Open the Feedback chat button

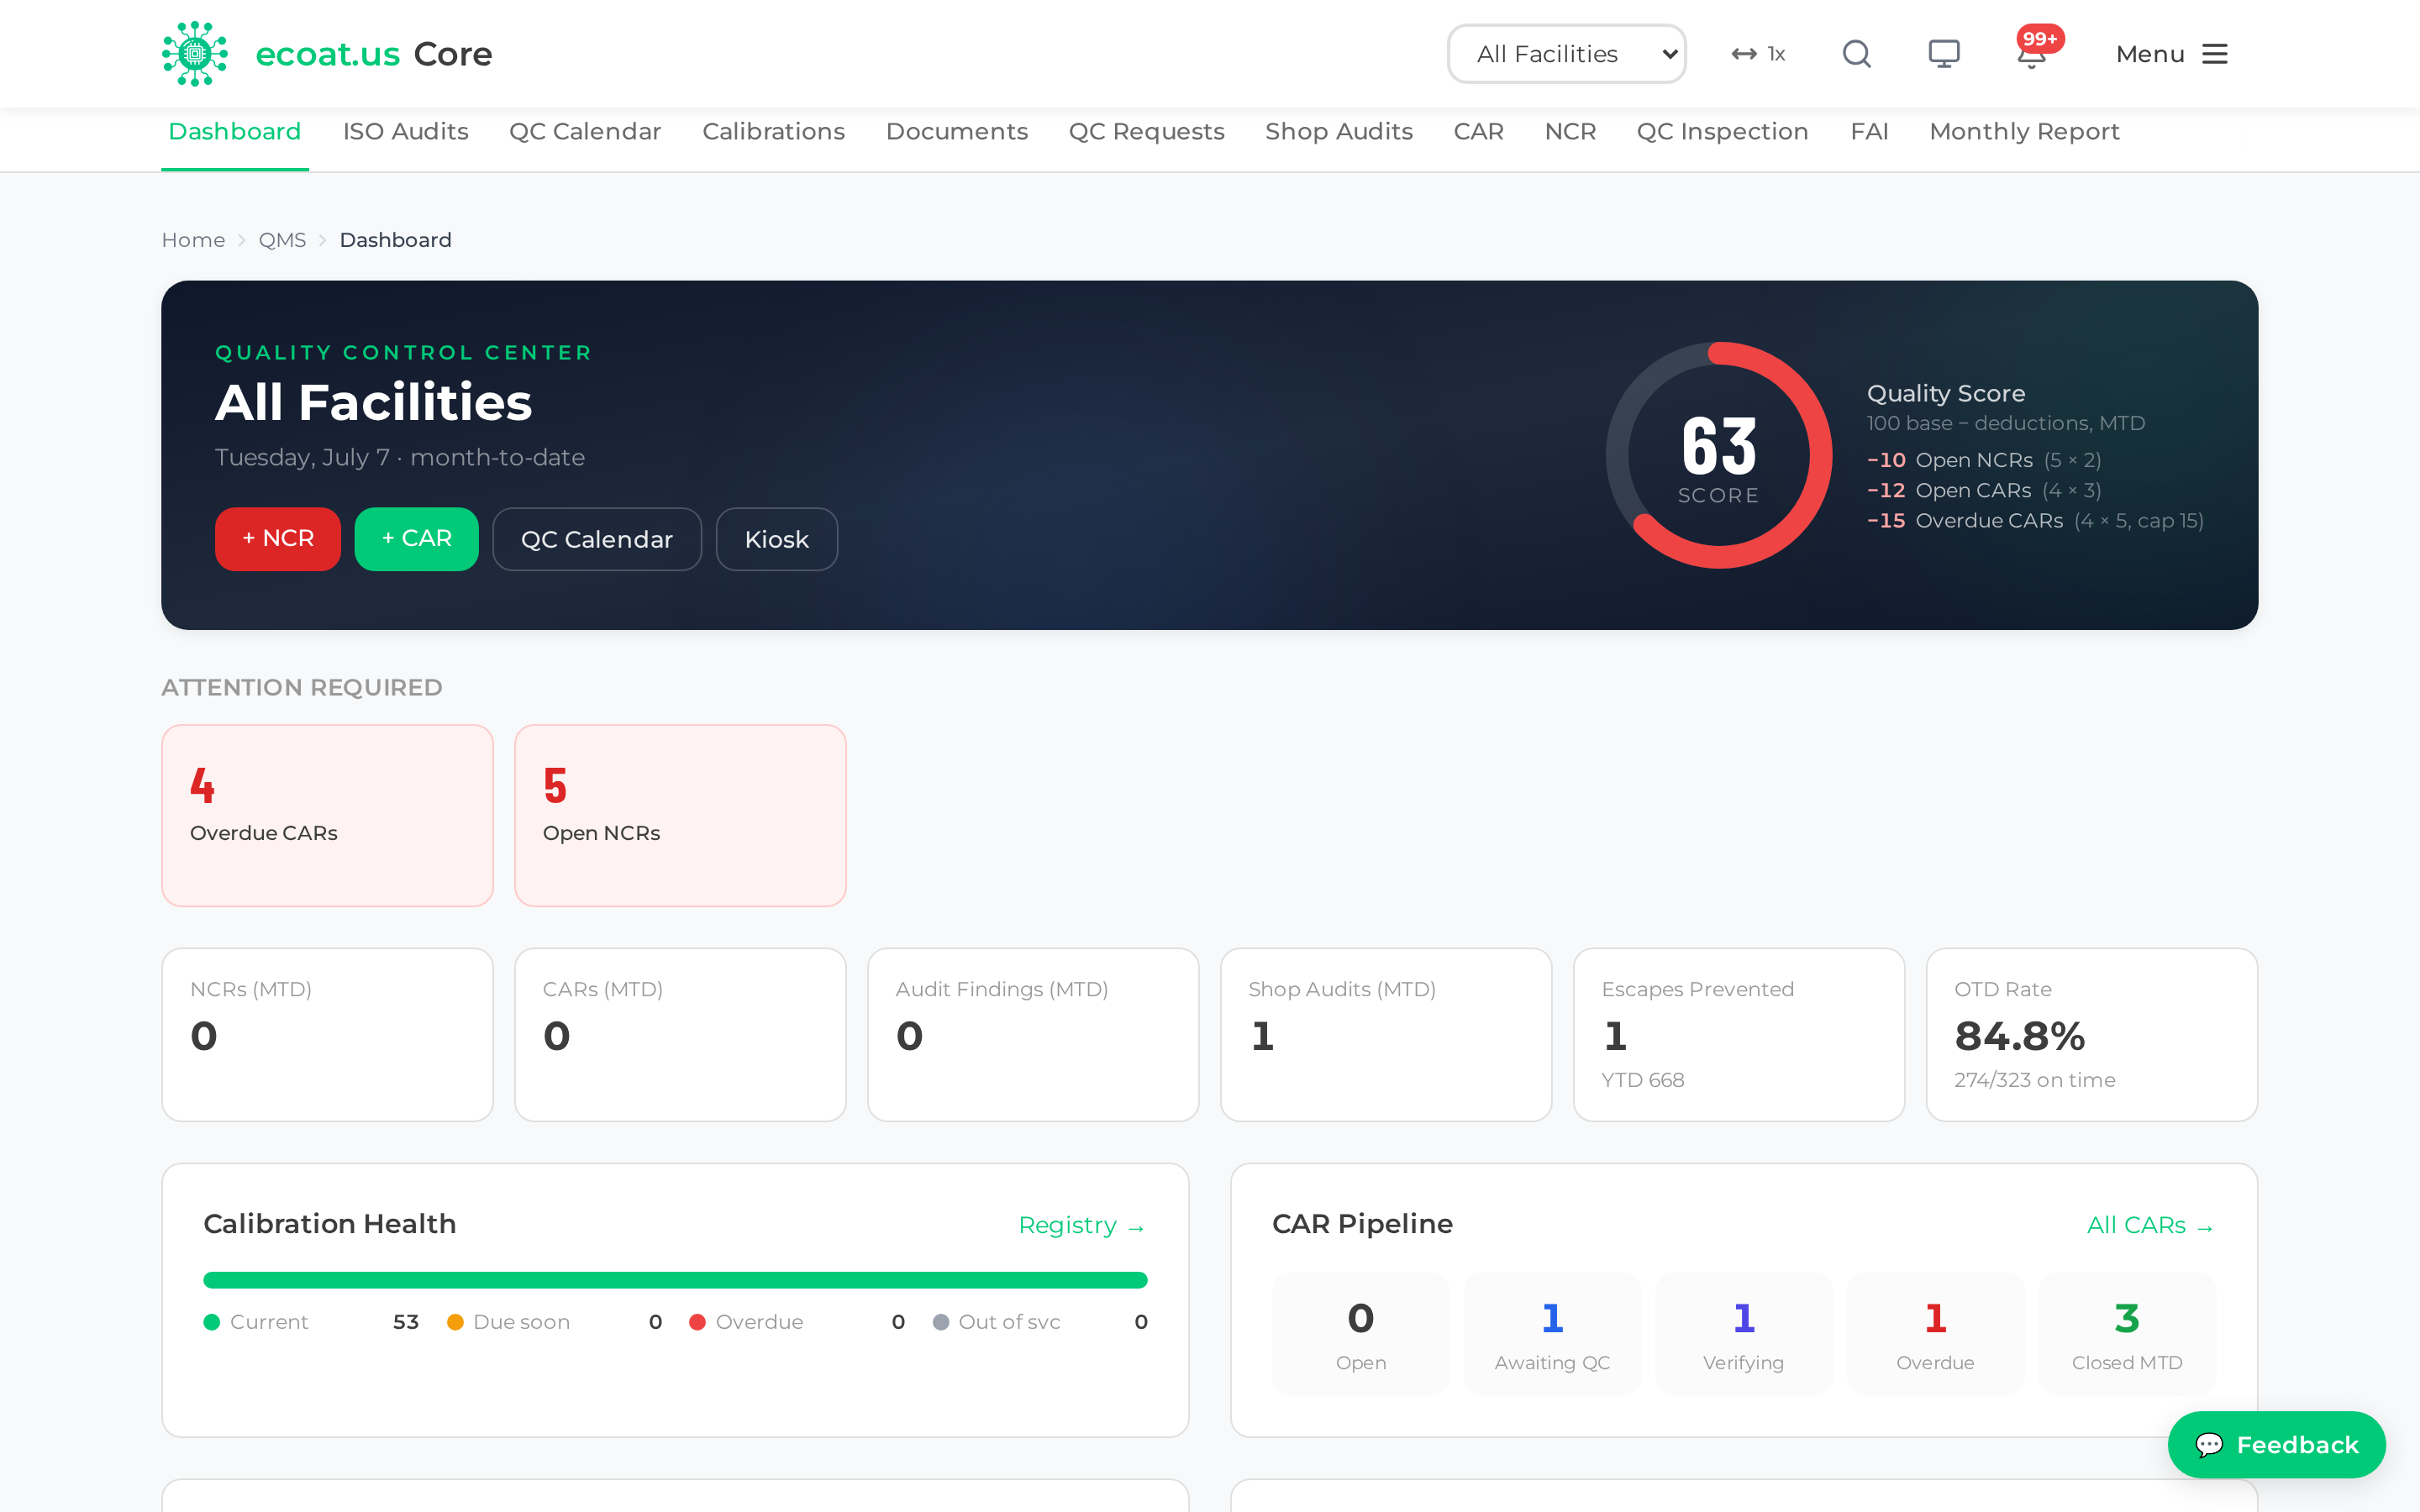[2277, 1445]
